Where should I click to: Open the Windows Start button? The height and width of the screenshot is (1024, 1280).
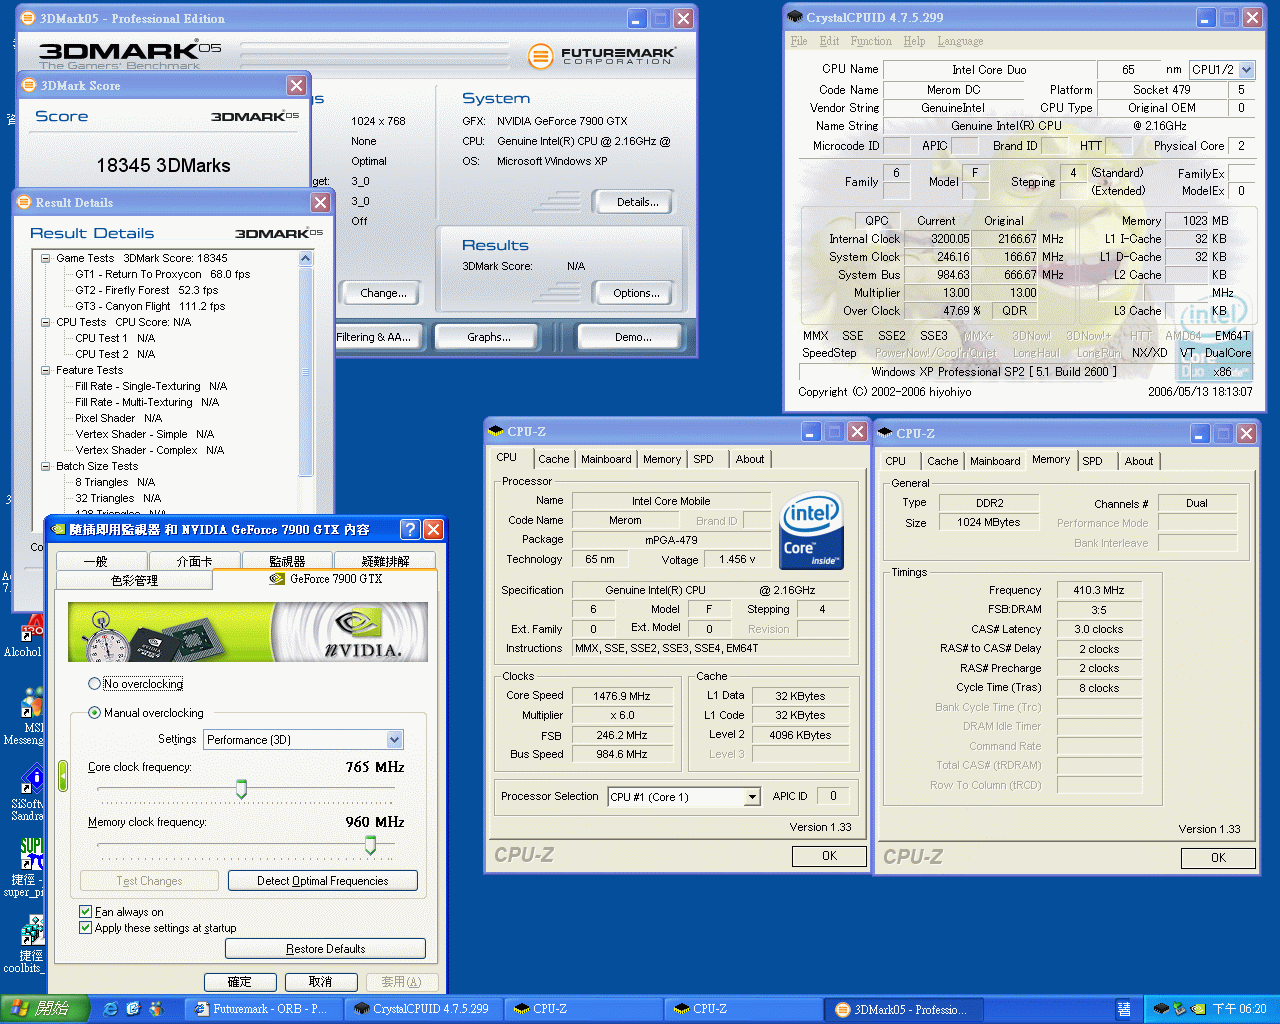click(x=46, y=1009)
